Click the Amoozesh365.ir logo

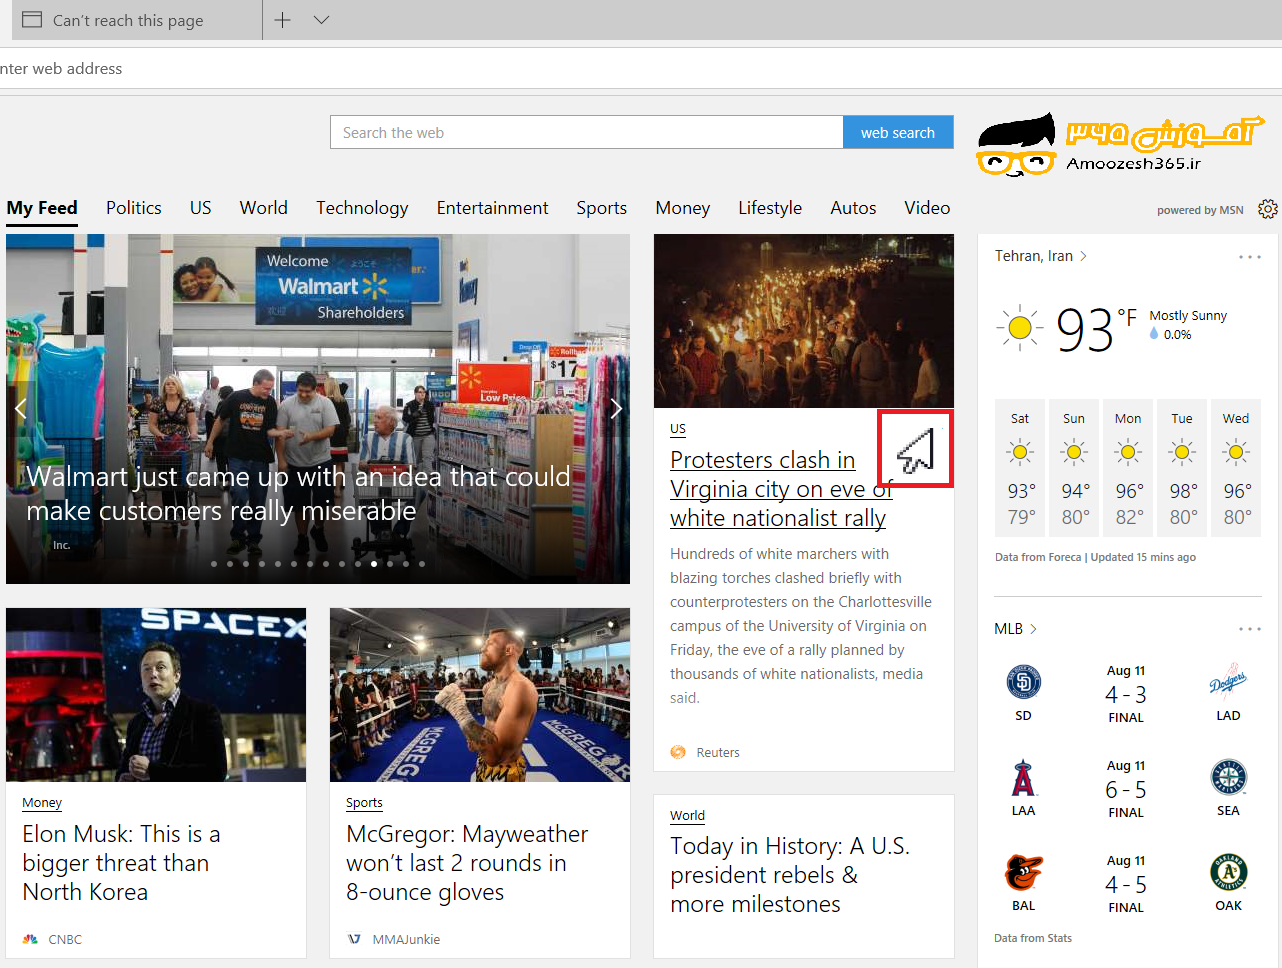(x=1120, y=145)
